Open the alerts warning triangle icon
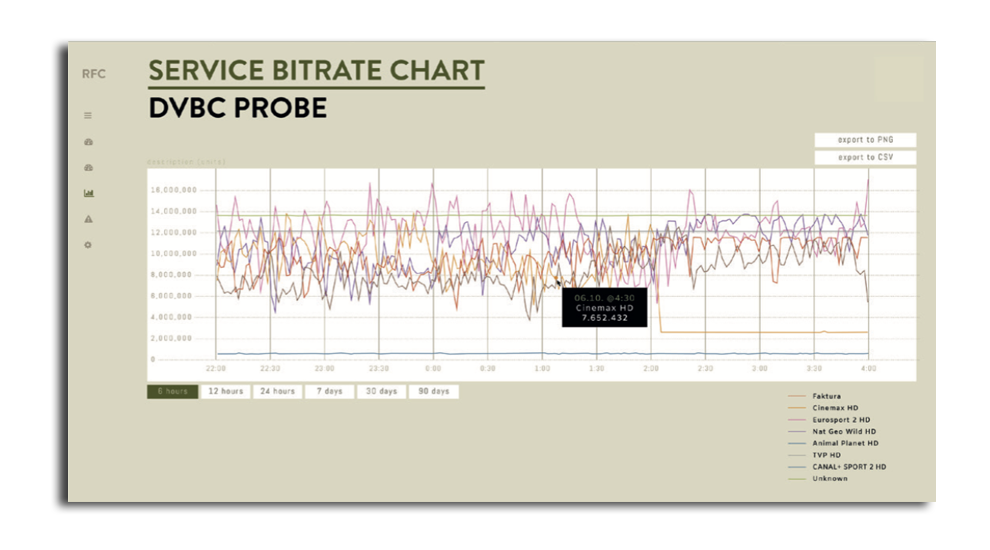 tap(88, 219)
